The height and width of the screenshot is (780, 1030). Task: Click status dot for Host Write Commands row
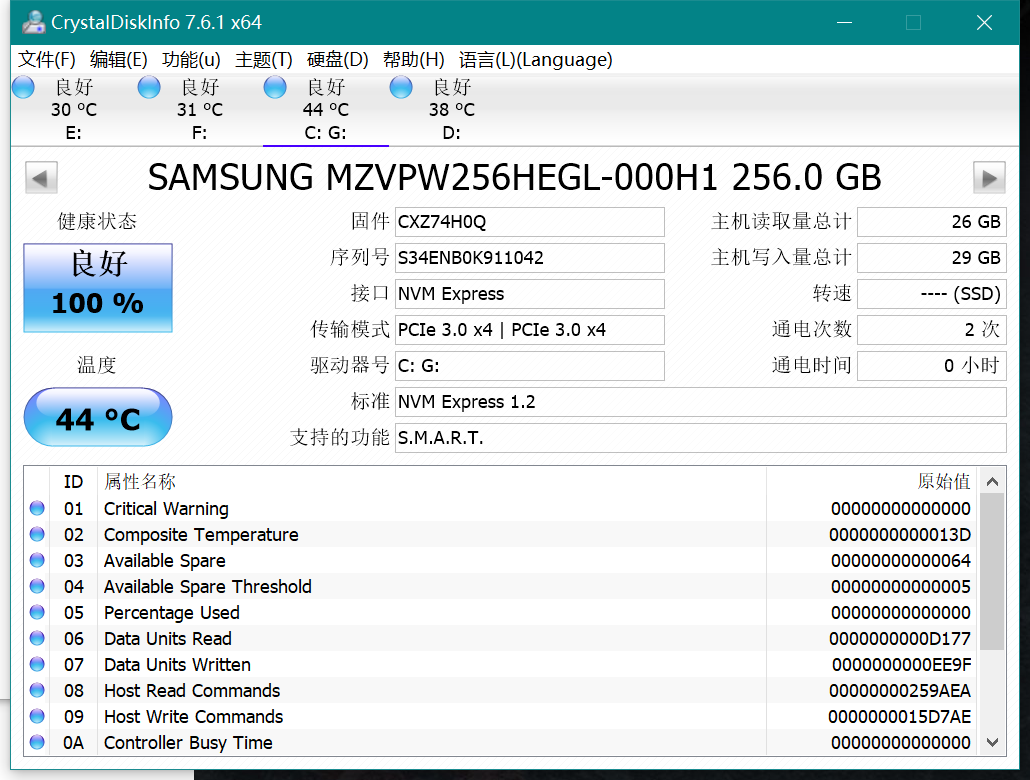(x=37, y=716)
